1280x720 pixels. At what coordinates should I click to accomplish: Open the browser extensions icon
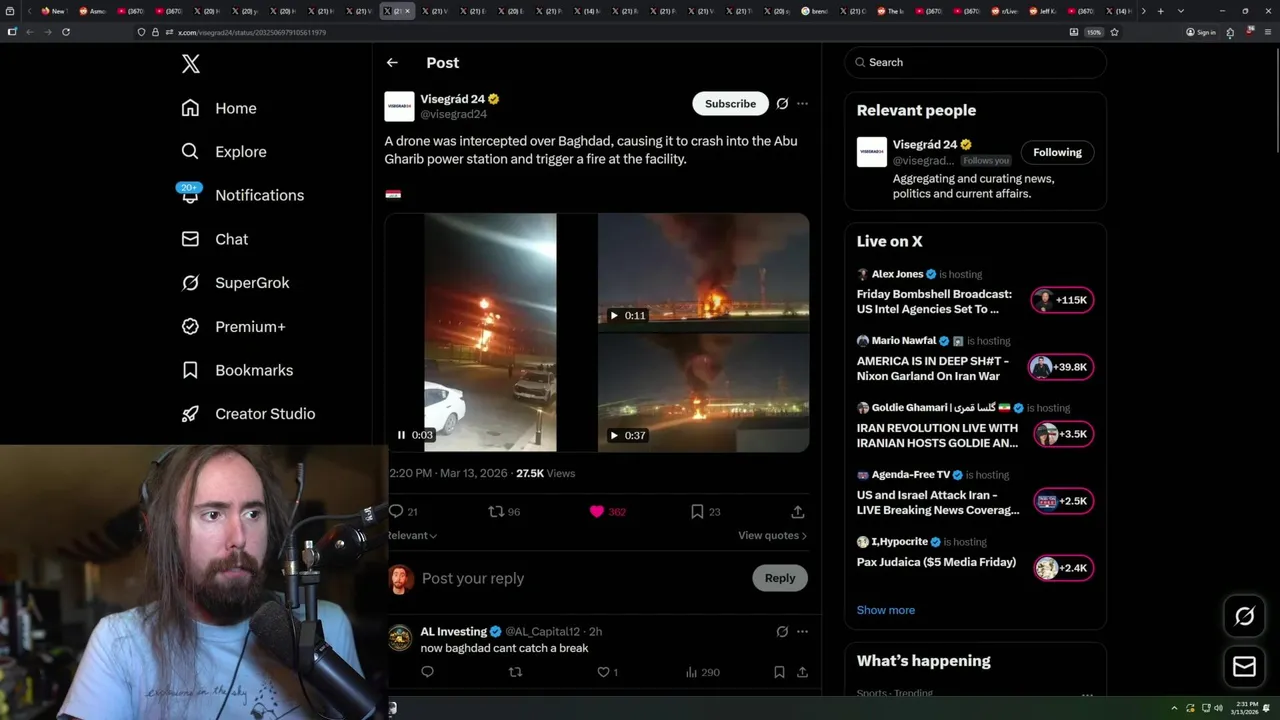click(x=1230, y=32)
